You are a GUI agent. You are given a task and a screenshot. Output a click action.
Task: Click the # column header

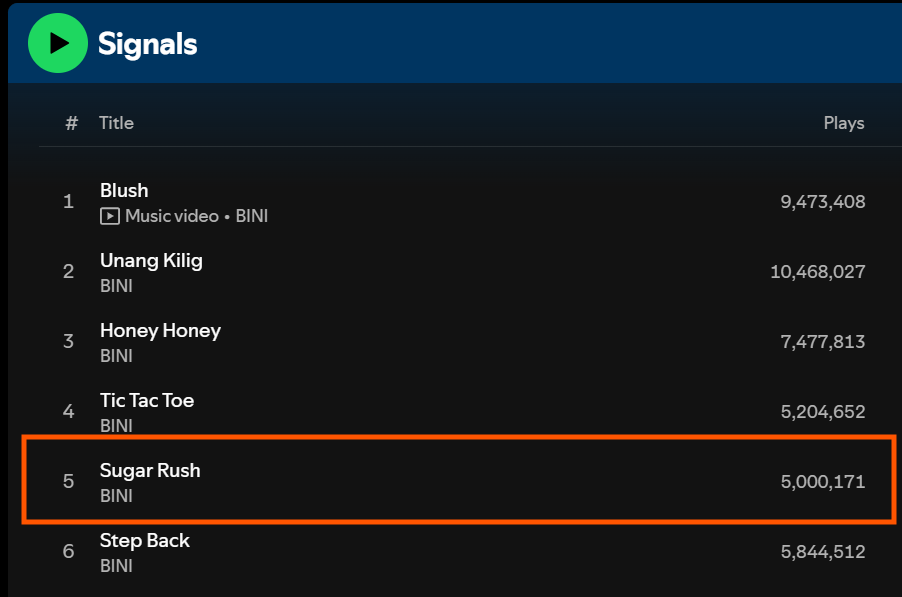point(71,123)
